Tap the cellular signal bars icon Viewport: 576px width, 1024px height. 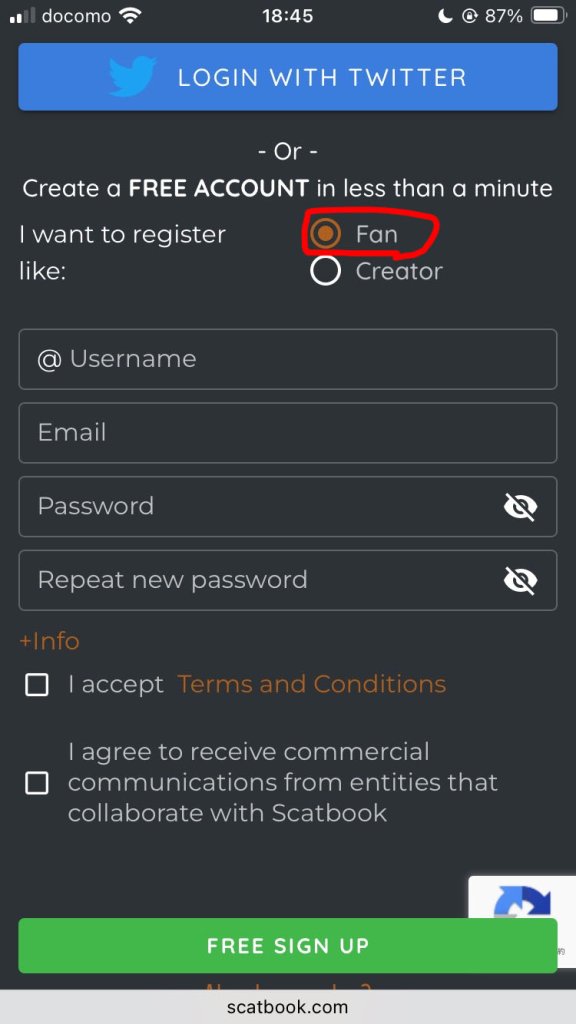tap(22, 16)
